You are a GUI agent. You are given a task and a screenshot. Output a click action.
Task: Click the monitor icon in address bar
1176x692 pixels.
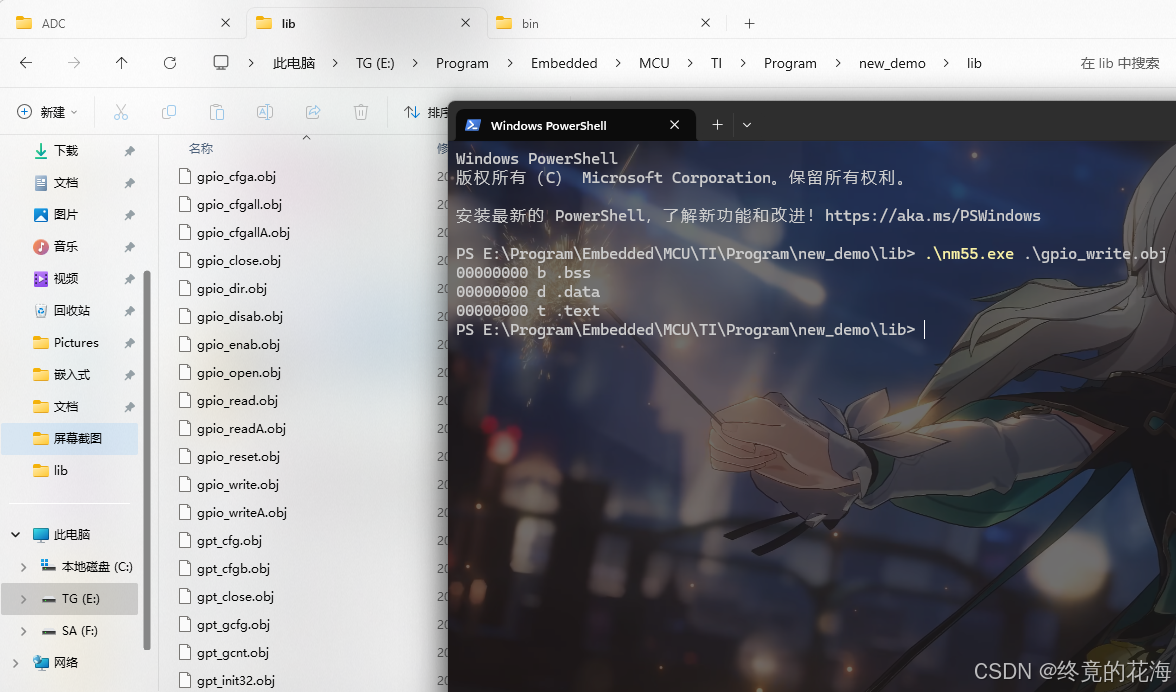(x=220, y=63)
